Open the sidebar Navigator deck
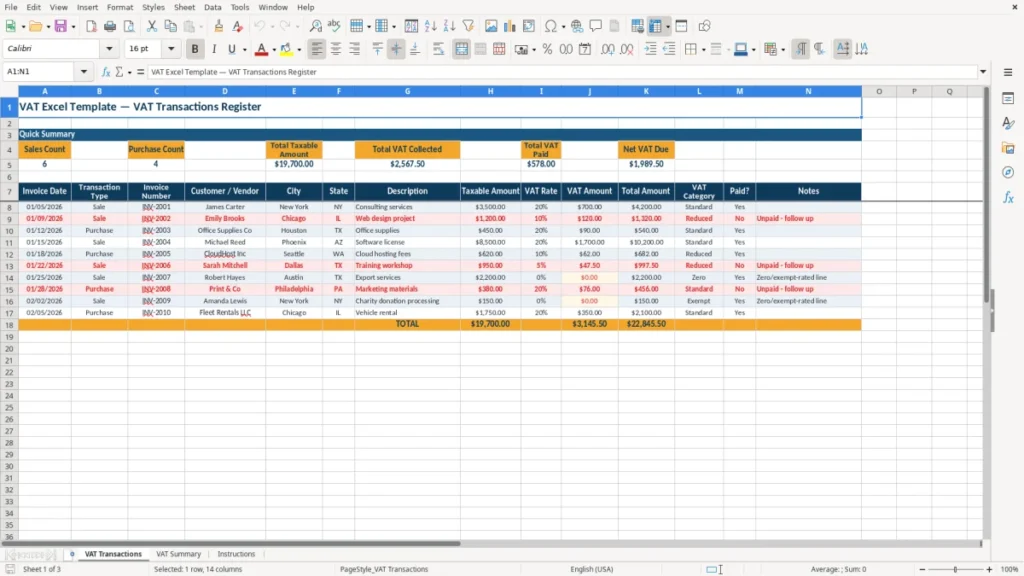 (x=1008, y=172)
